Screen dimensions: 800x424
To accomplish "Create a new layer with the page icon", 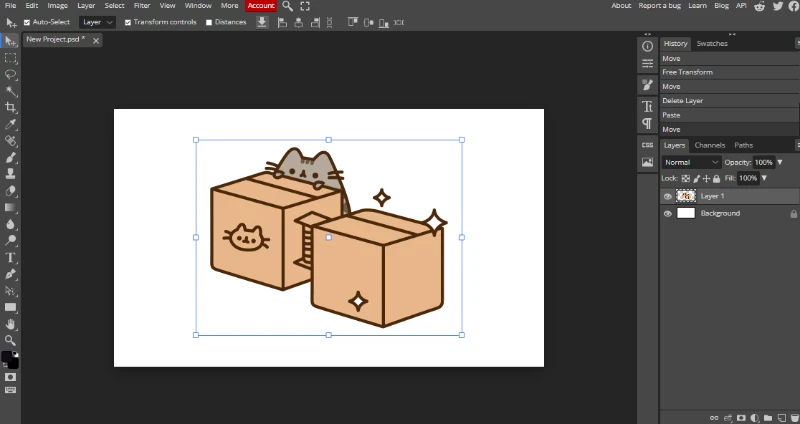I will click(781, 418).
